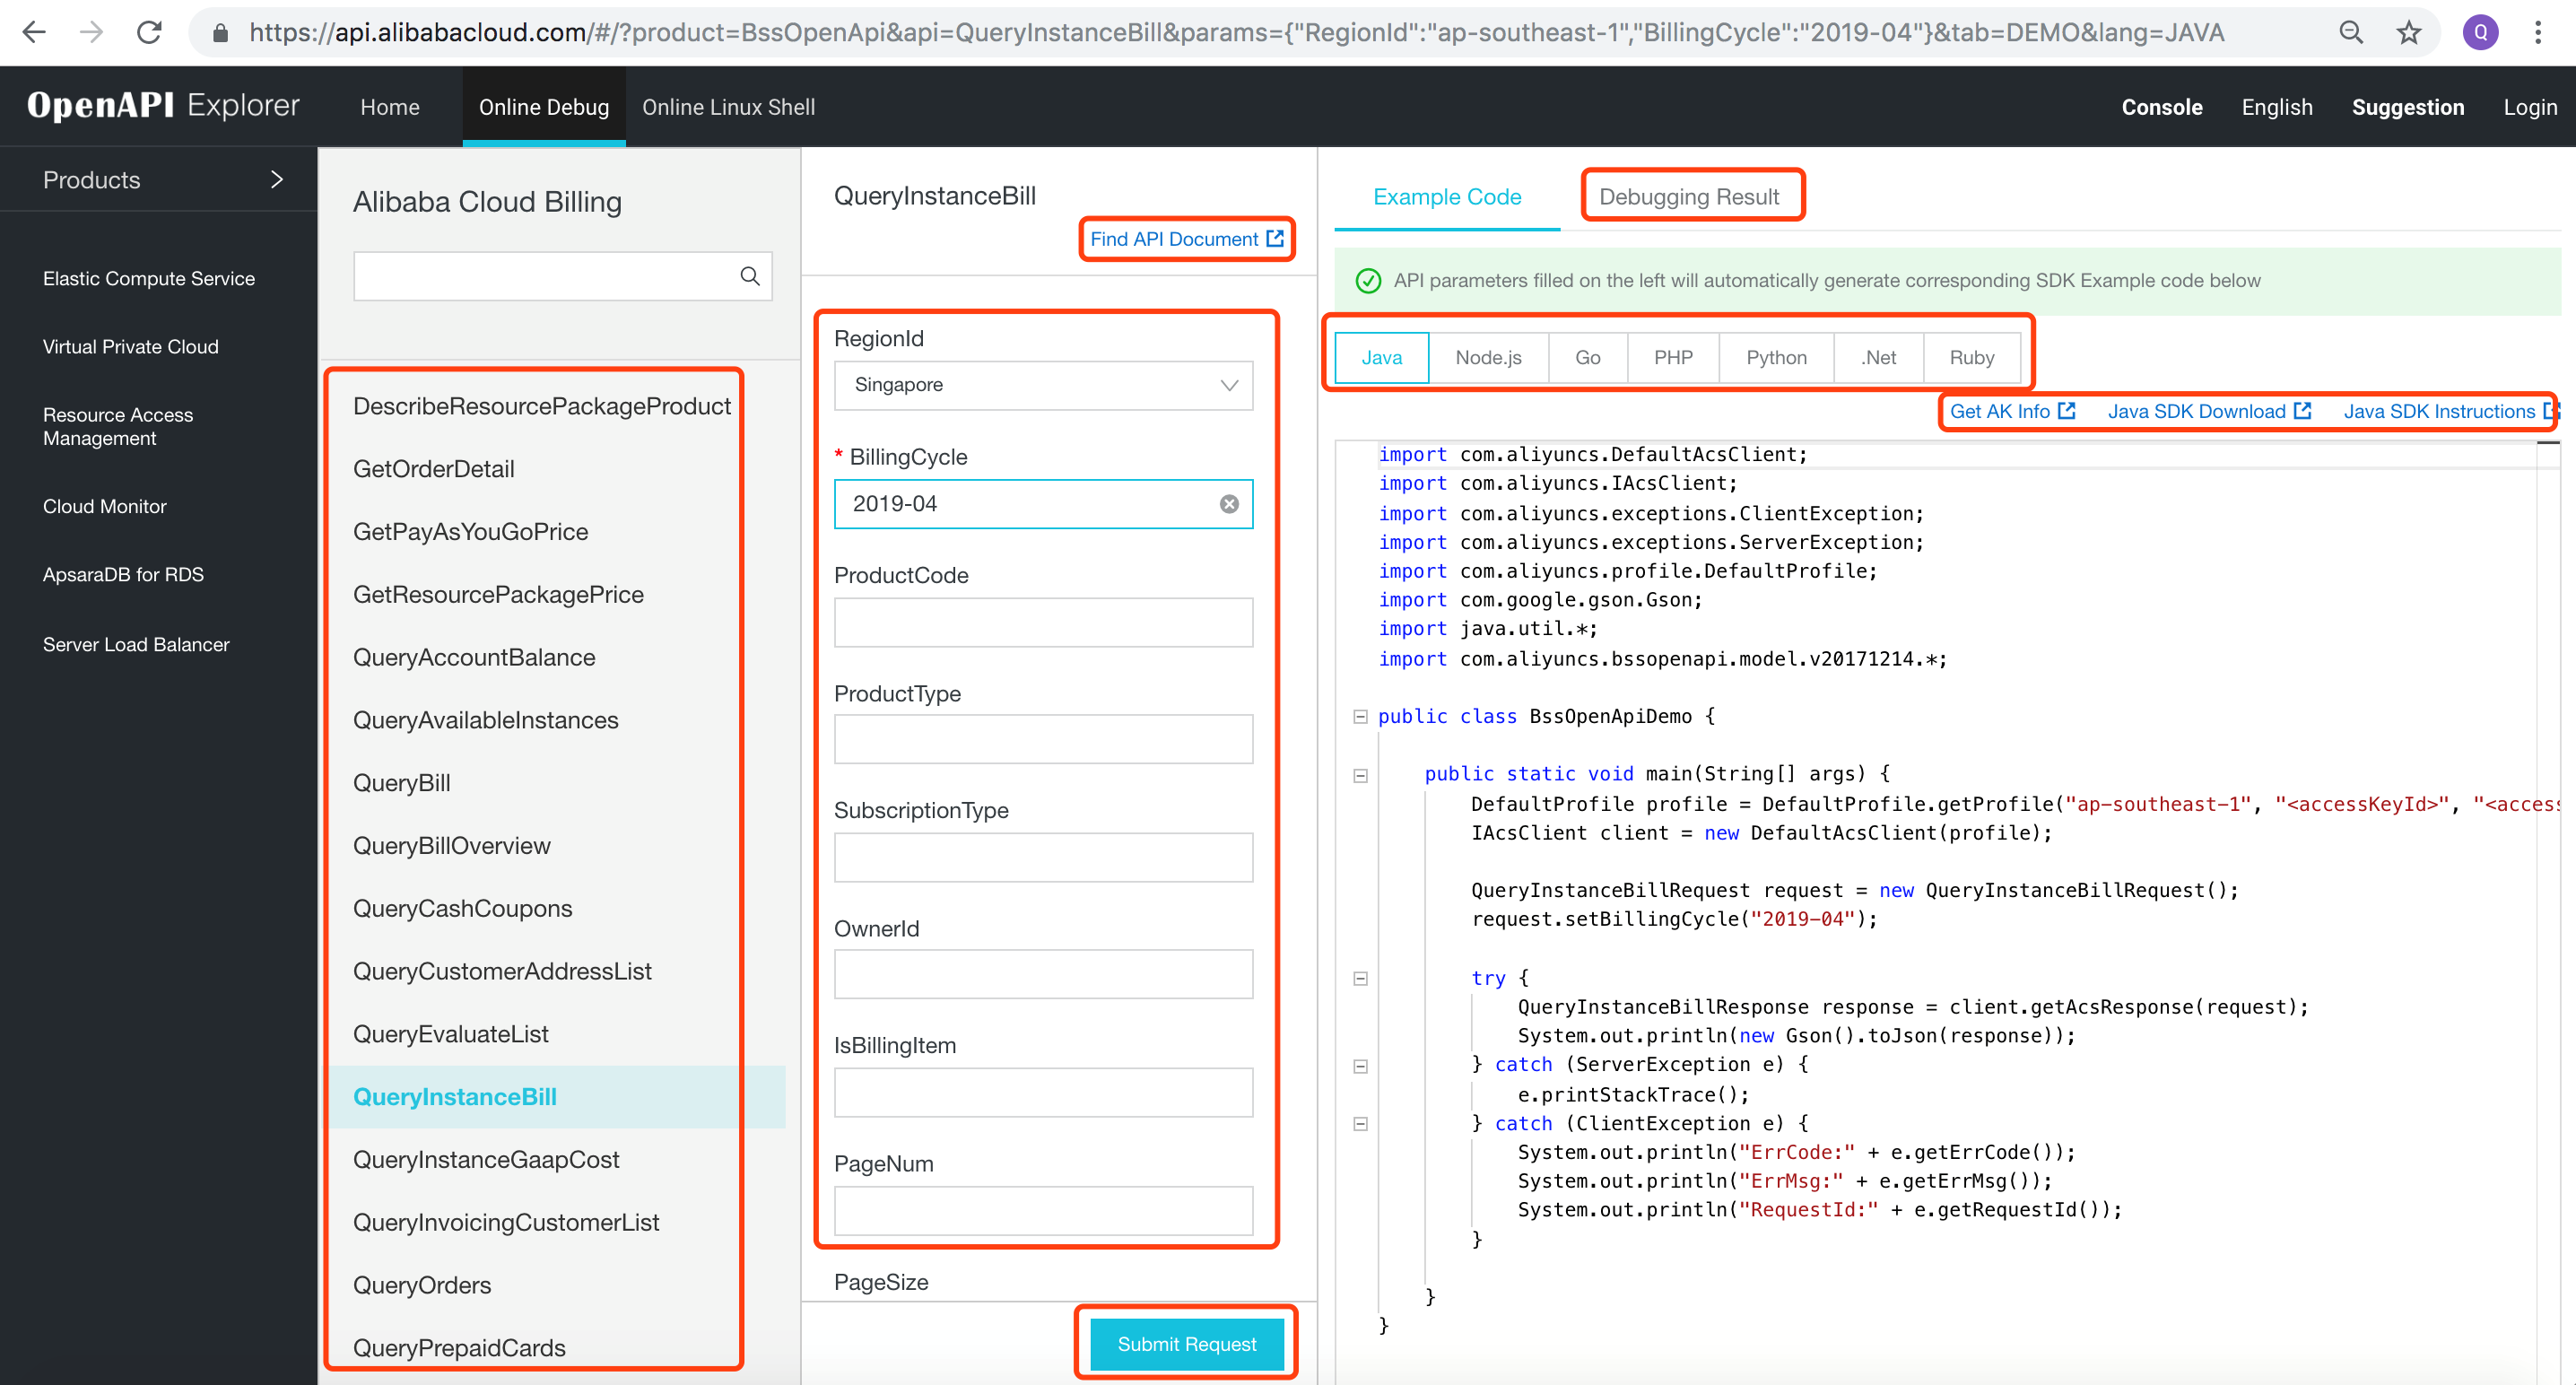
Task: Select the .Net language tab
Action: pyautogui.click(x=1878, y=358)
